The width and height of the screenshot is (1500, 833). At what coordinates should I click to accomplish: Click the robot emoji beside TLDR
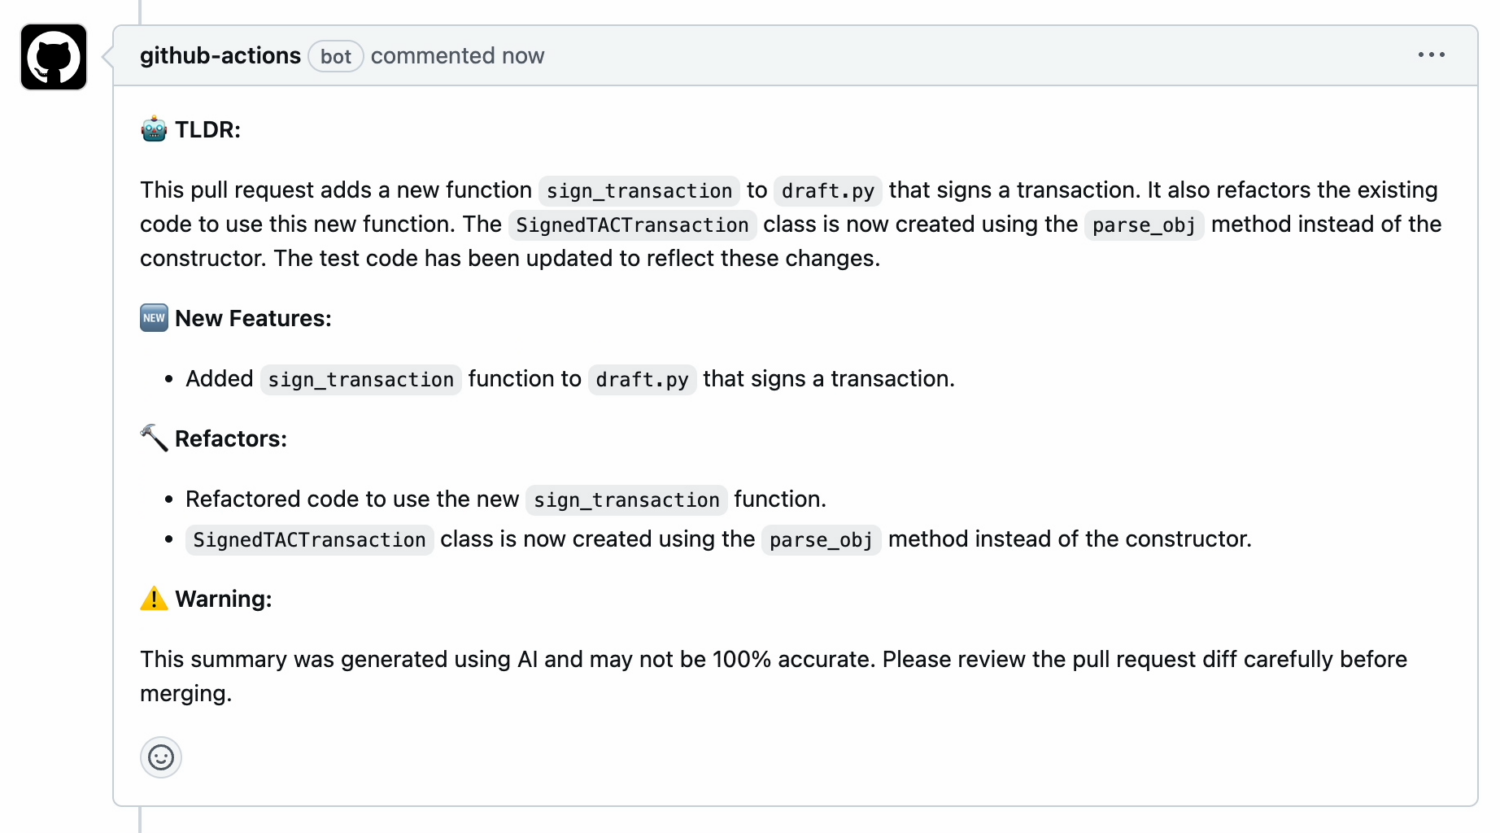click(x=154, y=129)
